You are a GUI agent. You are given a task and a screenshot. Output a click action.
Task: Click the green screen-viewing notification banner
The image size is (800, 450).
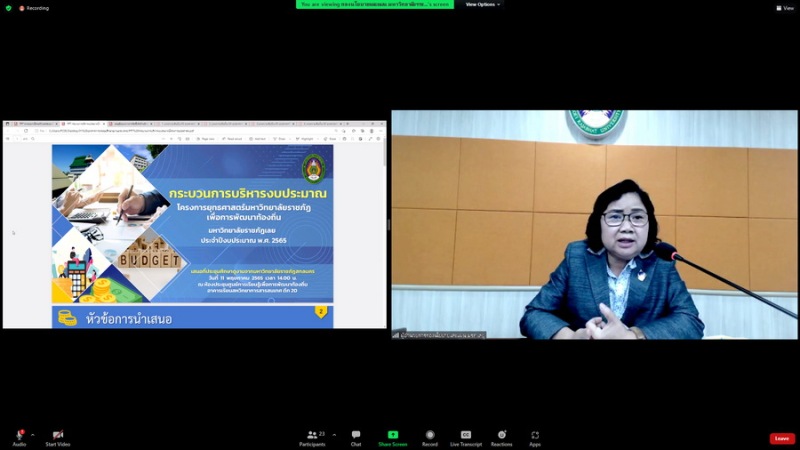pyautogui.click(x=375, y=4)
